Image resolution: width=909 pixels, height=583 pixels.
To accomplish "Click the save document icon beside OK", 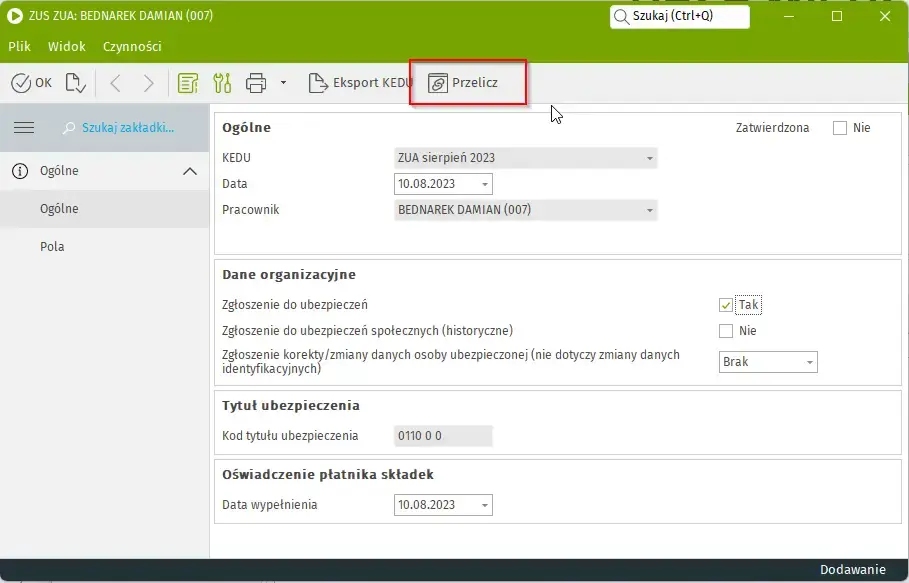I will (x=76, y=83).
